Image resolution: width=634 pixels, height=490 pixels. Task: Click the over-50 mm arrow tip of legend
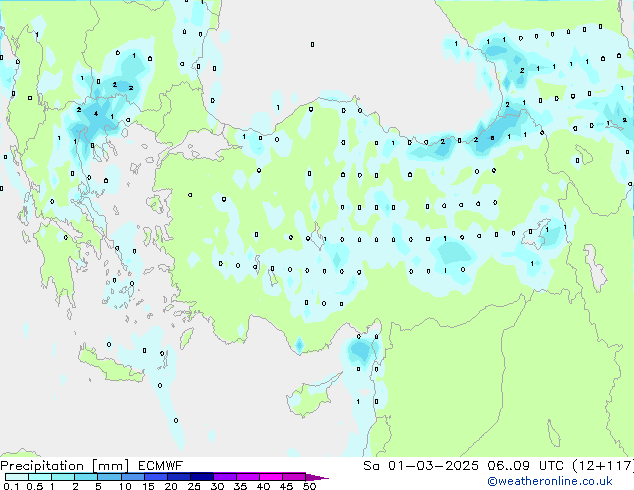317,477
